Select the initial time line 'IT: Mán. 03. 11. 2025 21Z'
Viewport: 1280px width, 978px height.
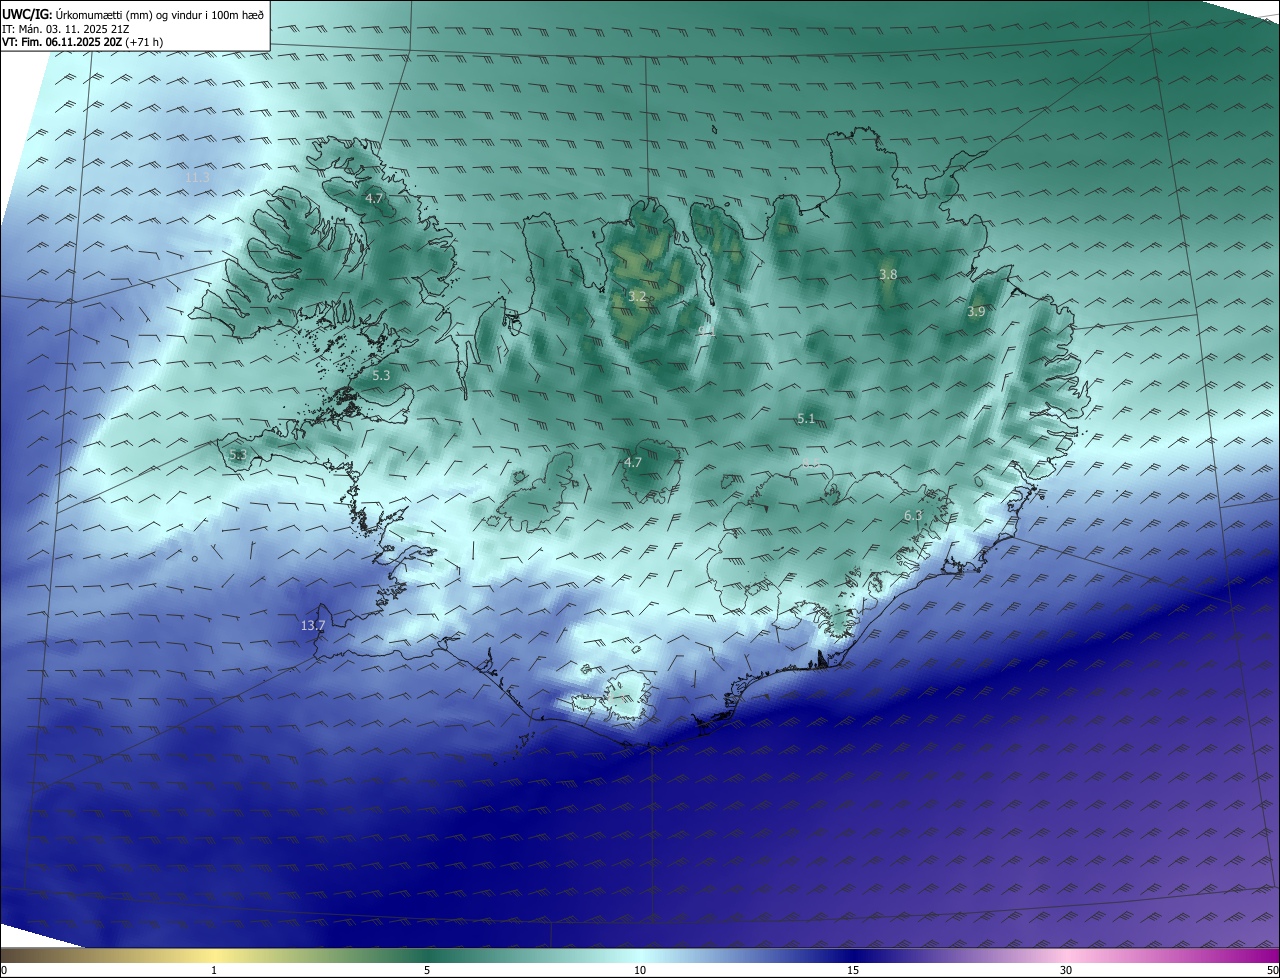coord(68,29)
